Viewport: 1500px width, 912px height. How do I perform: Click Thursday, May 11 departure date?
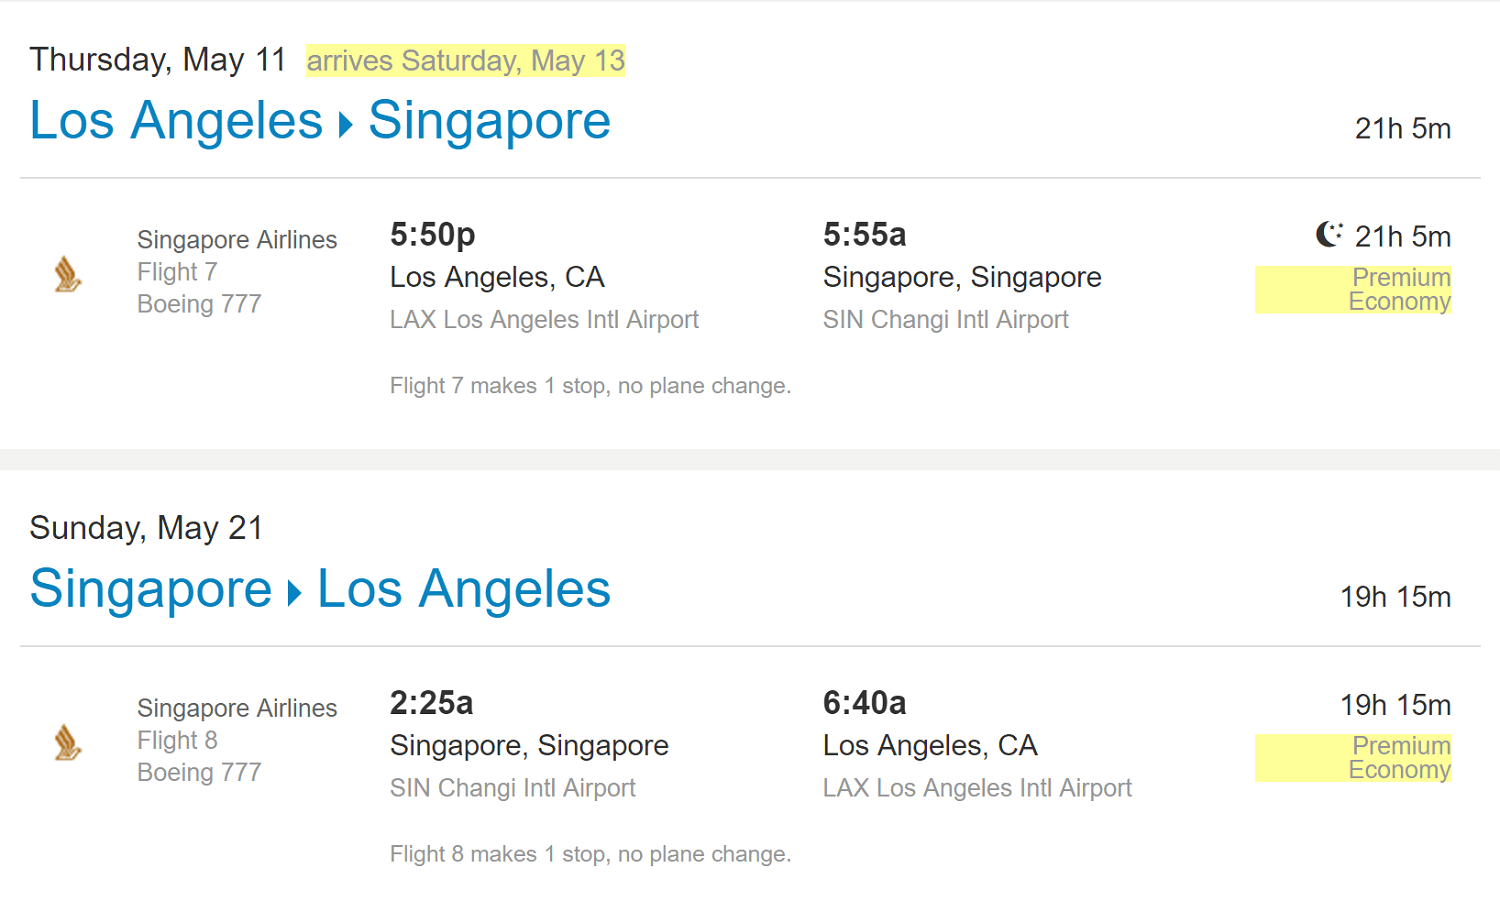(158, 60)
